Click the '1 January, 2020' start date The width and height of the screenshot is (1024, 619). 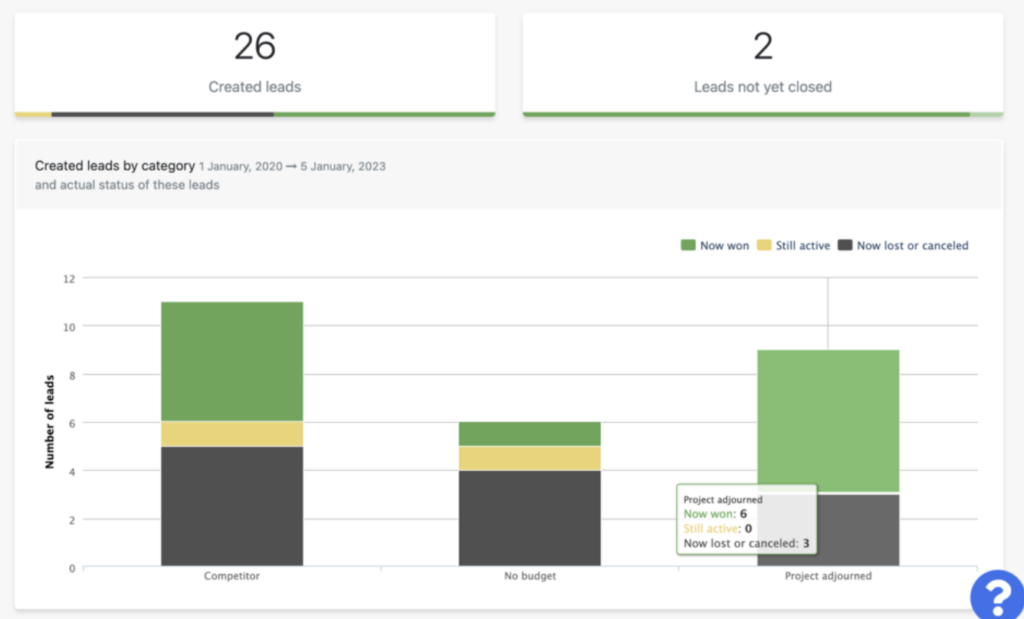point(241,167)
